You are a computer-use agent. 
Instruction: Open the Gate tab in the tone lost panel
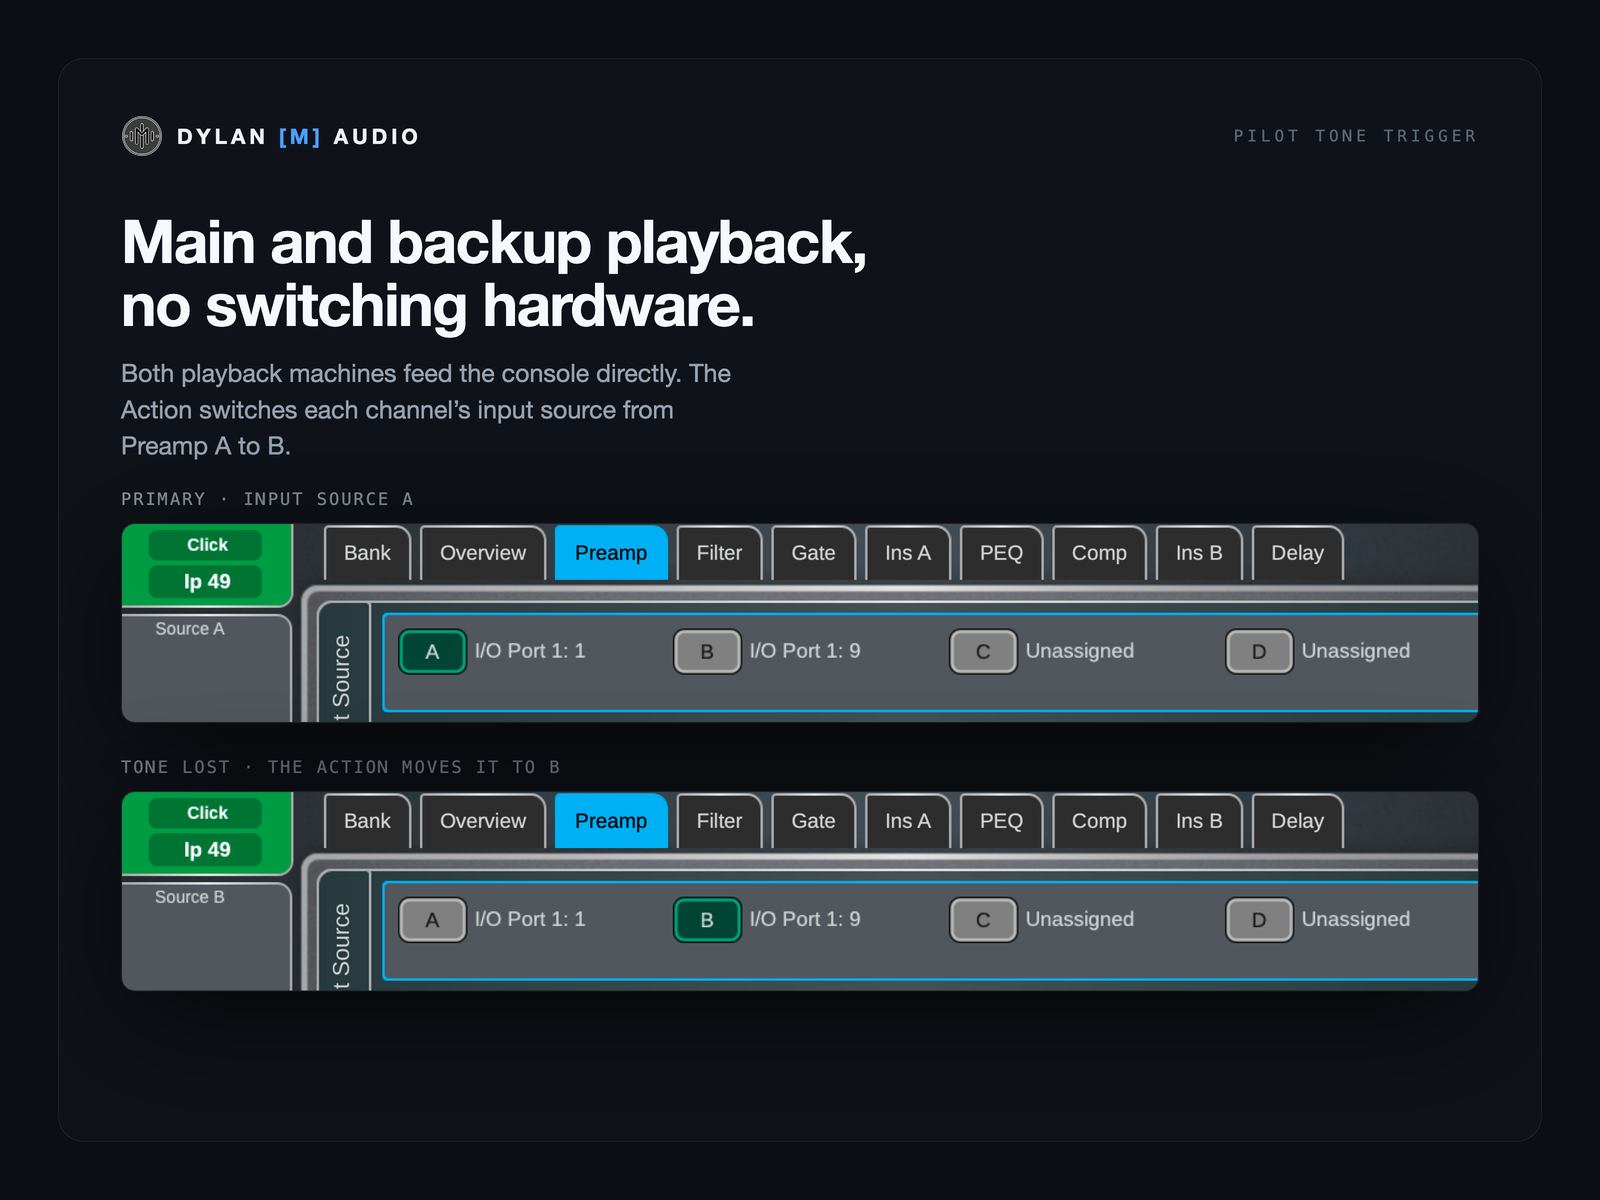click(813, 821)
